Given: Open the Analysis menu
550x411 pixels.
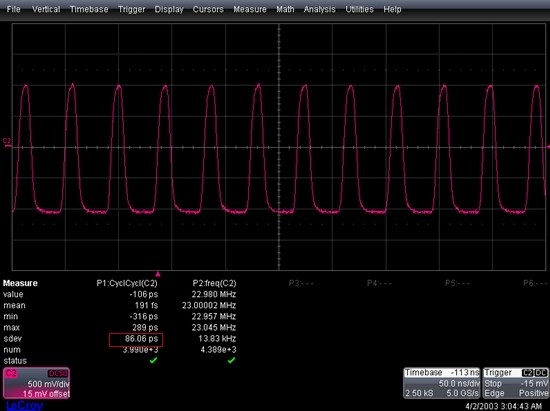Looking at the screenshot, I should [320, 9].
